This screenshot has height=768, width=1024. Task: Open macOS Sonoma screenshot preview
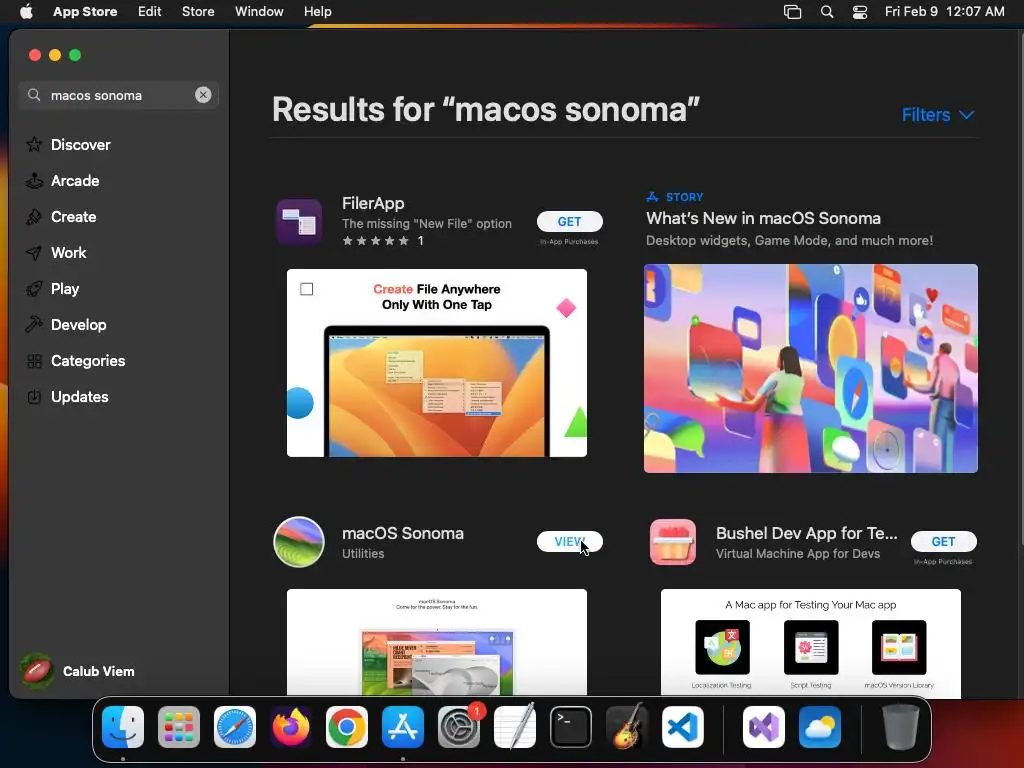tap(437, 642)
